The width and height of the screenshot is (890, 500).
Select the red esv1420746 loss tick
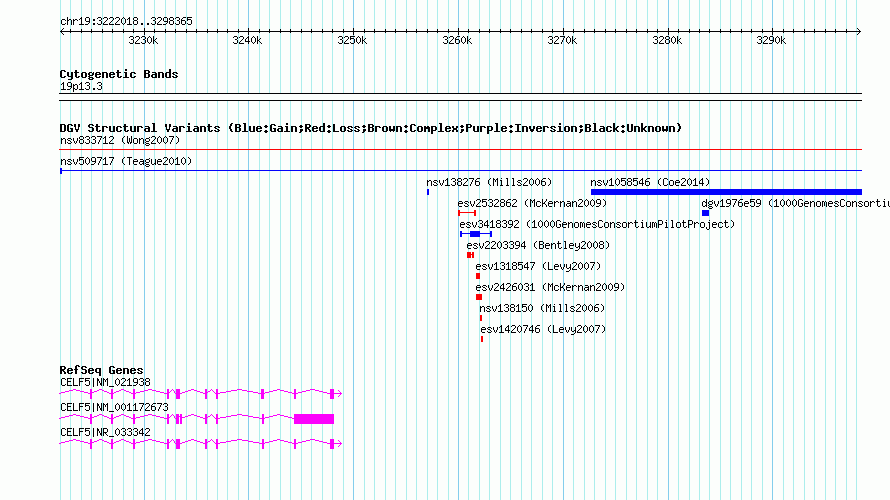point(482,339)
